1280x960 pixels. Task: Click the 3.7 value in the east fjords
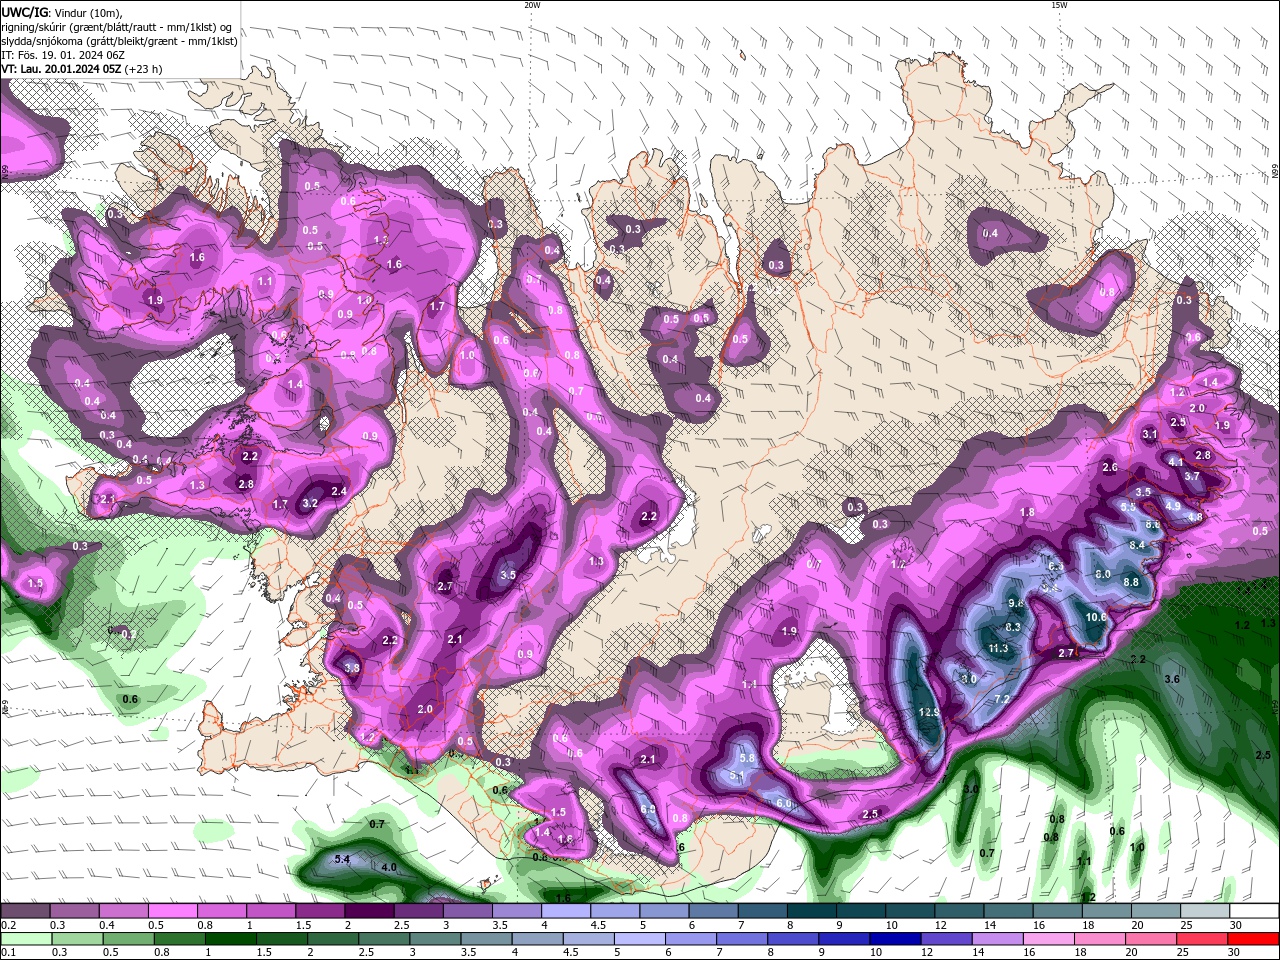(x=1192, y=476)
